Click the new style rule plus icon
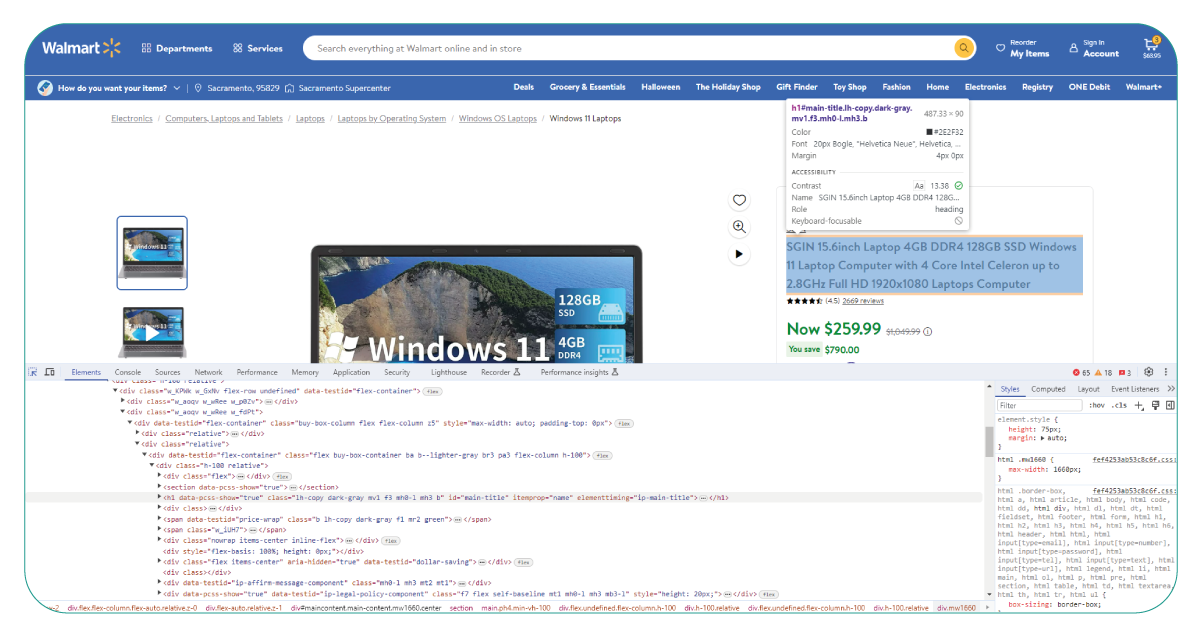 coord(1139,405)
